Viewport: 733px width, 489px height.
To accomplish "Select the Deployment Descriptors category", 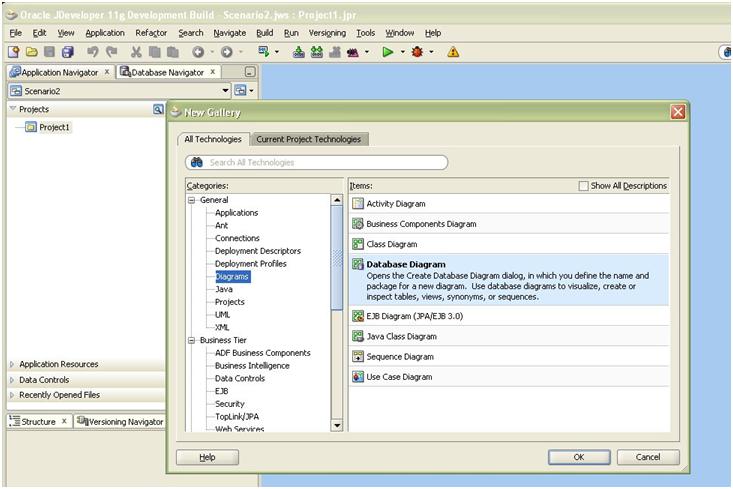I will pyautogui.click(x=258, y=251).
